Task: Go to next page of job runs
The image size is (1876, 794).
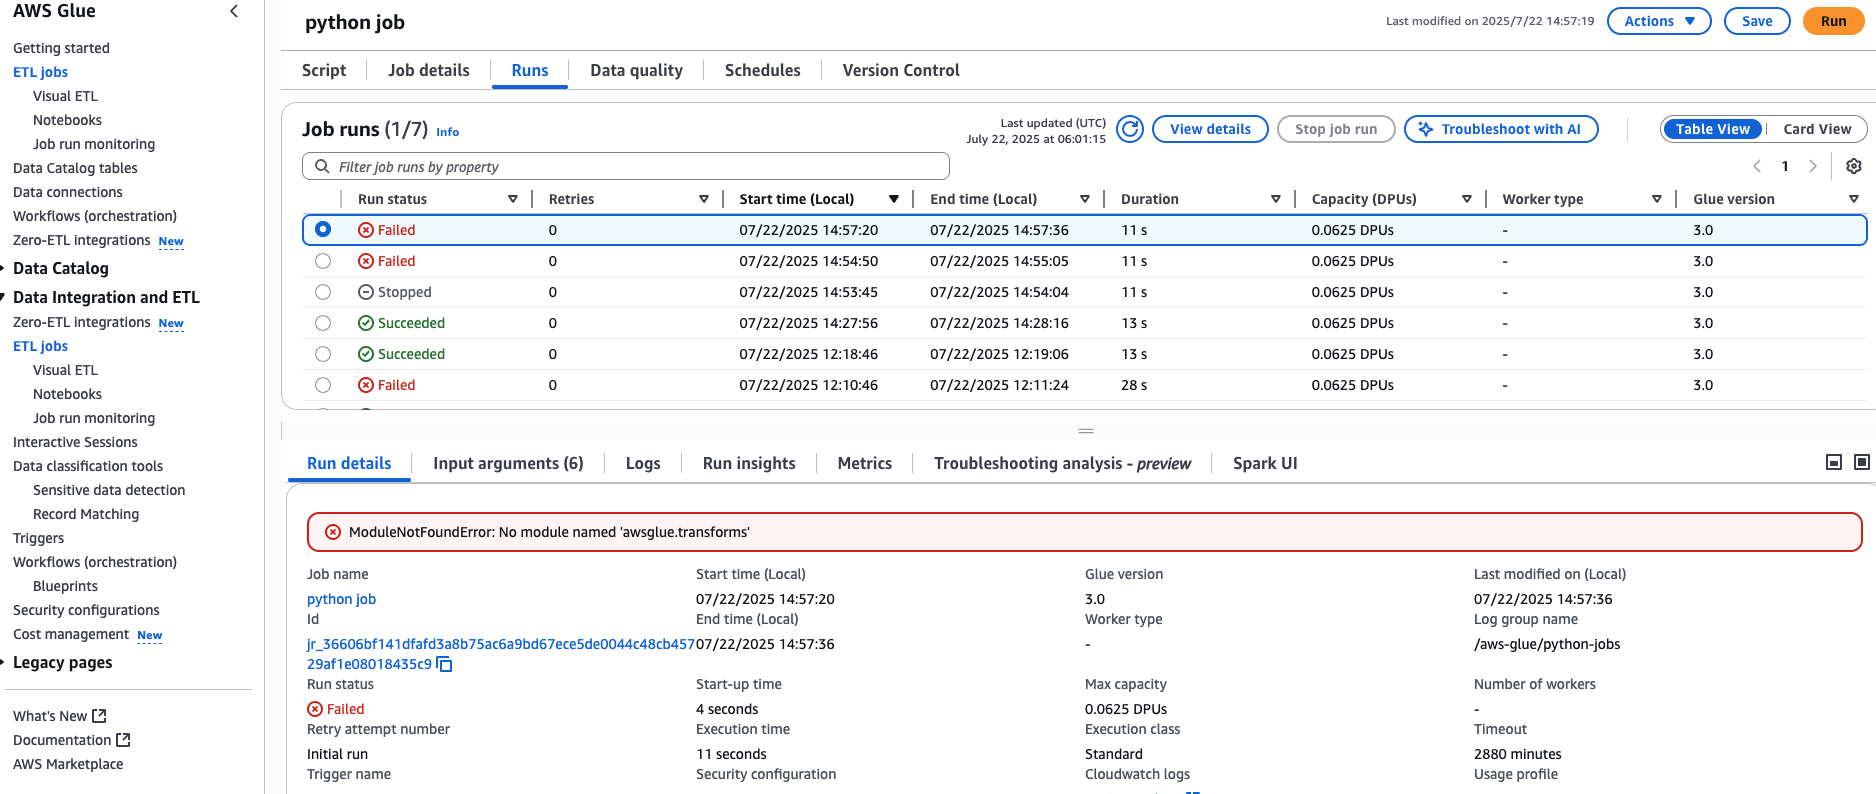Action: [1812, 166]
